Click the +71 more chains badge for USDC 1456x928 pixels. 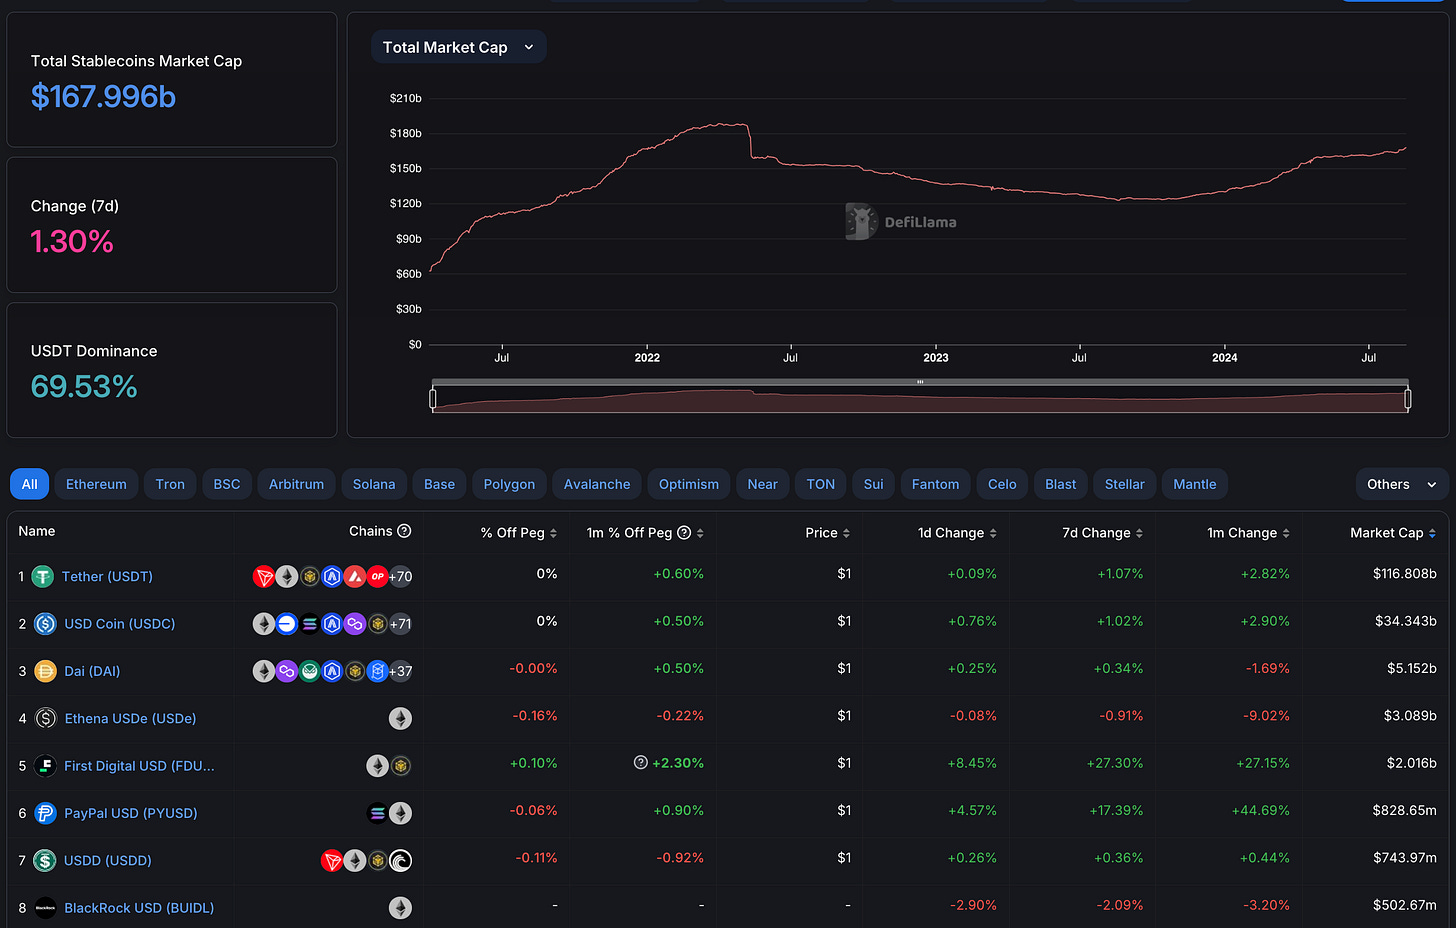click(400, 624)
